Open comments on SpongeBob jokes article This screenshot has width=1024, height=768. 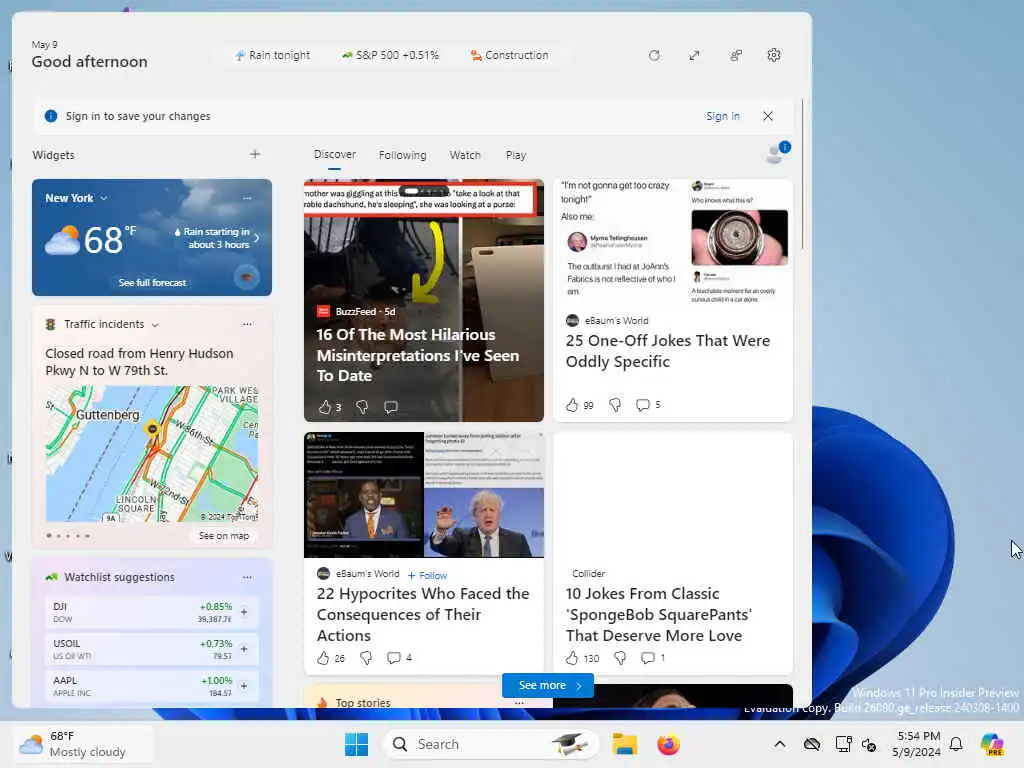[x=652, y=658]
